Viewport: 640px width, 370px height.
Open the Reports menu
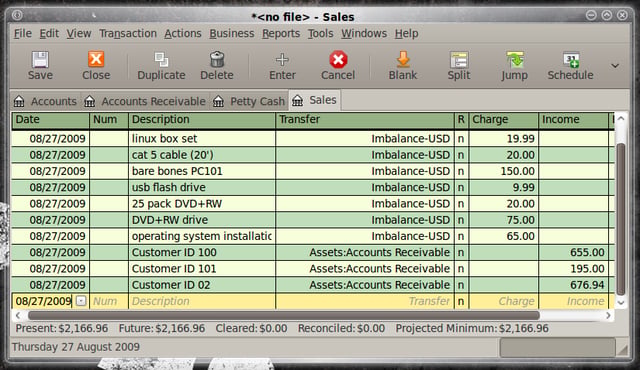281,33
